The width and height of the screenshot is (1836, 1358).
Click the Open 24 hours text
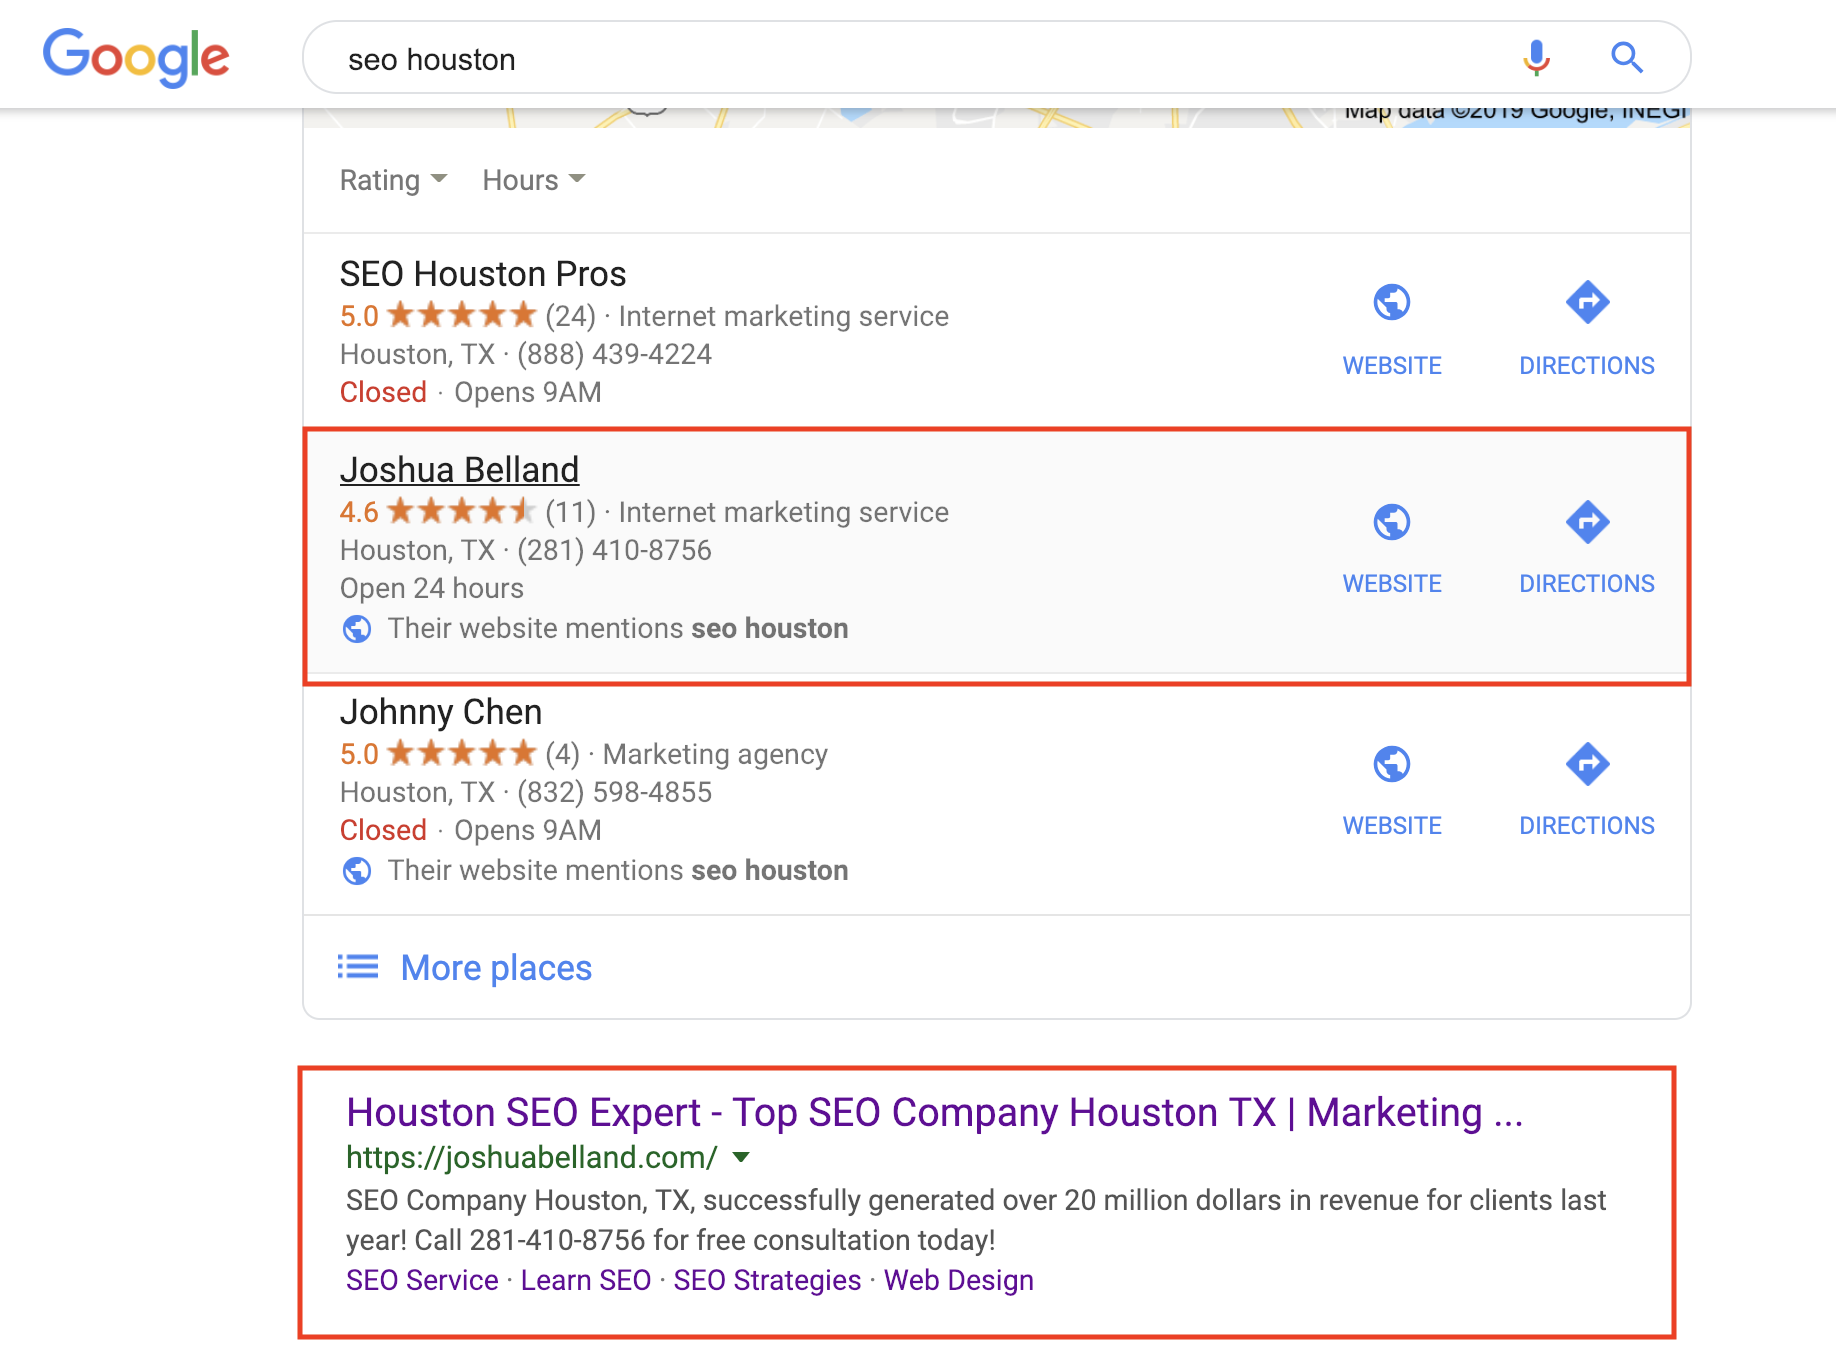coord(431,588)
